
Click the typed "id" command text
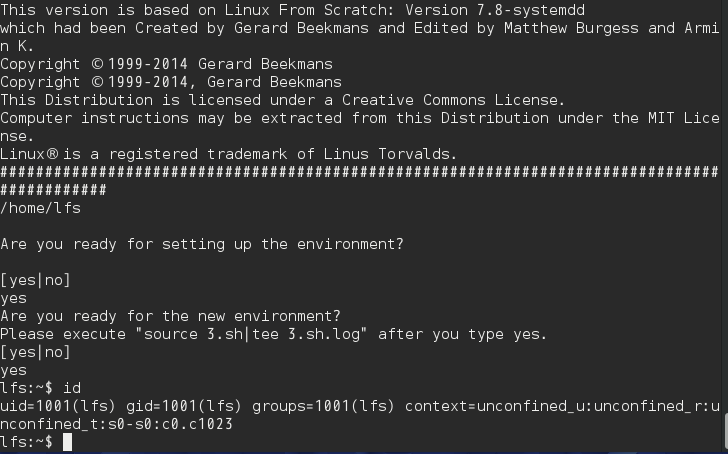click(x=80, y=387)
